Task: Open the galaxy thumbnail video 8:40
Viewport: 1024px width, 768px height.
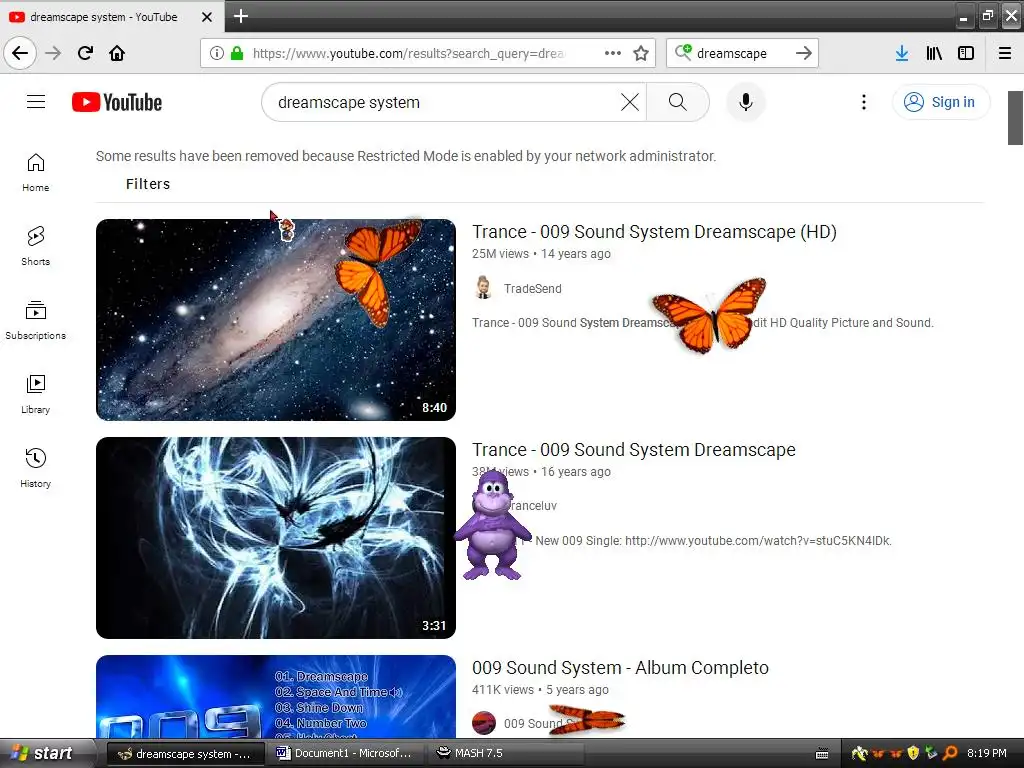Action: (276, 319)
